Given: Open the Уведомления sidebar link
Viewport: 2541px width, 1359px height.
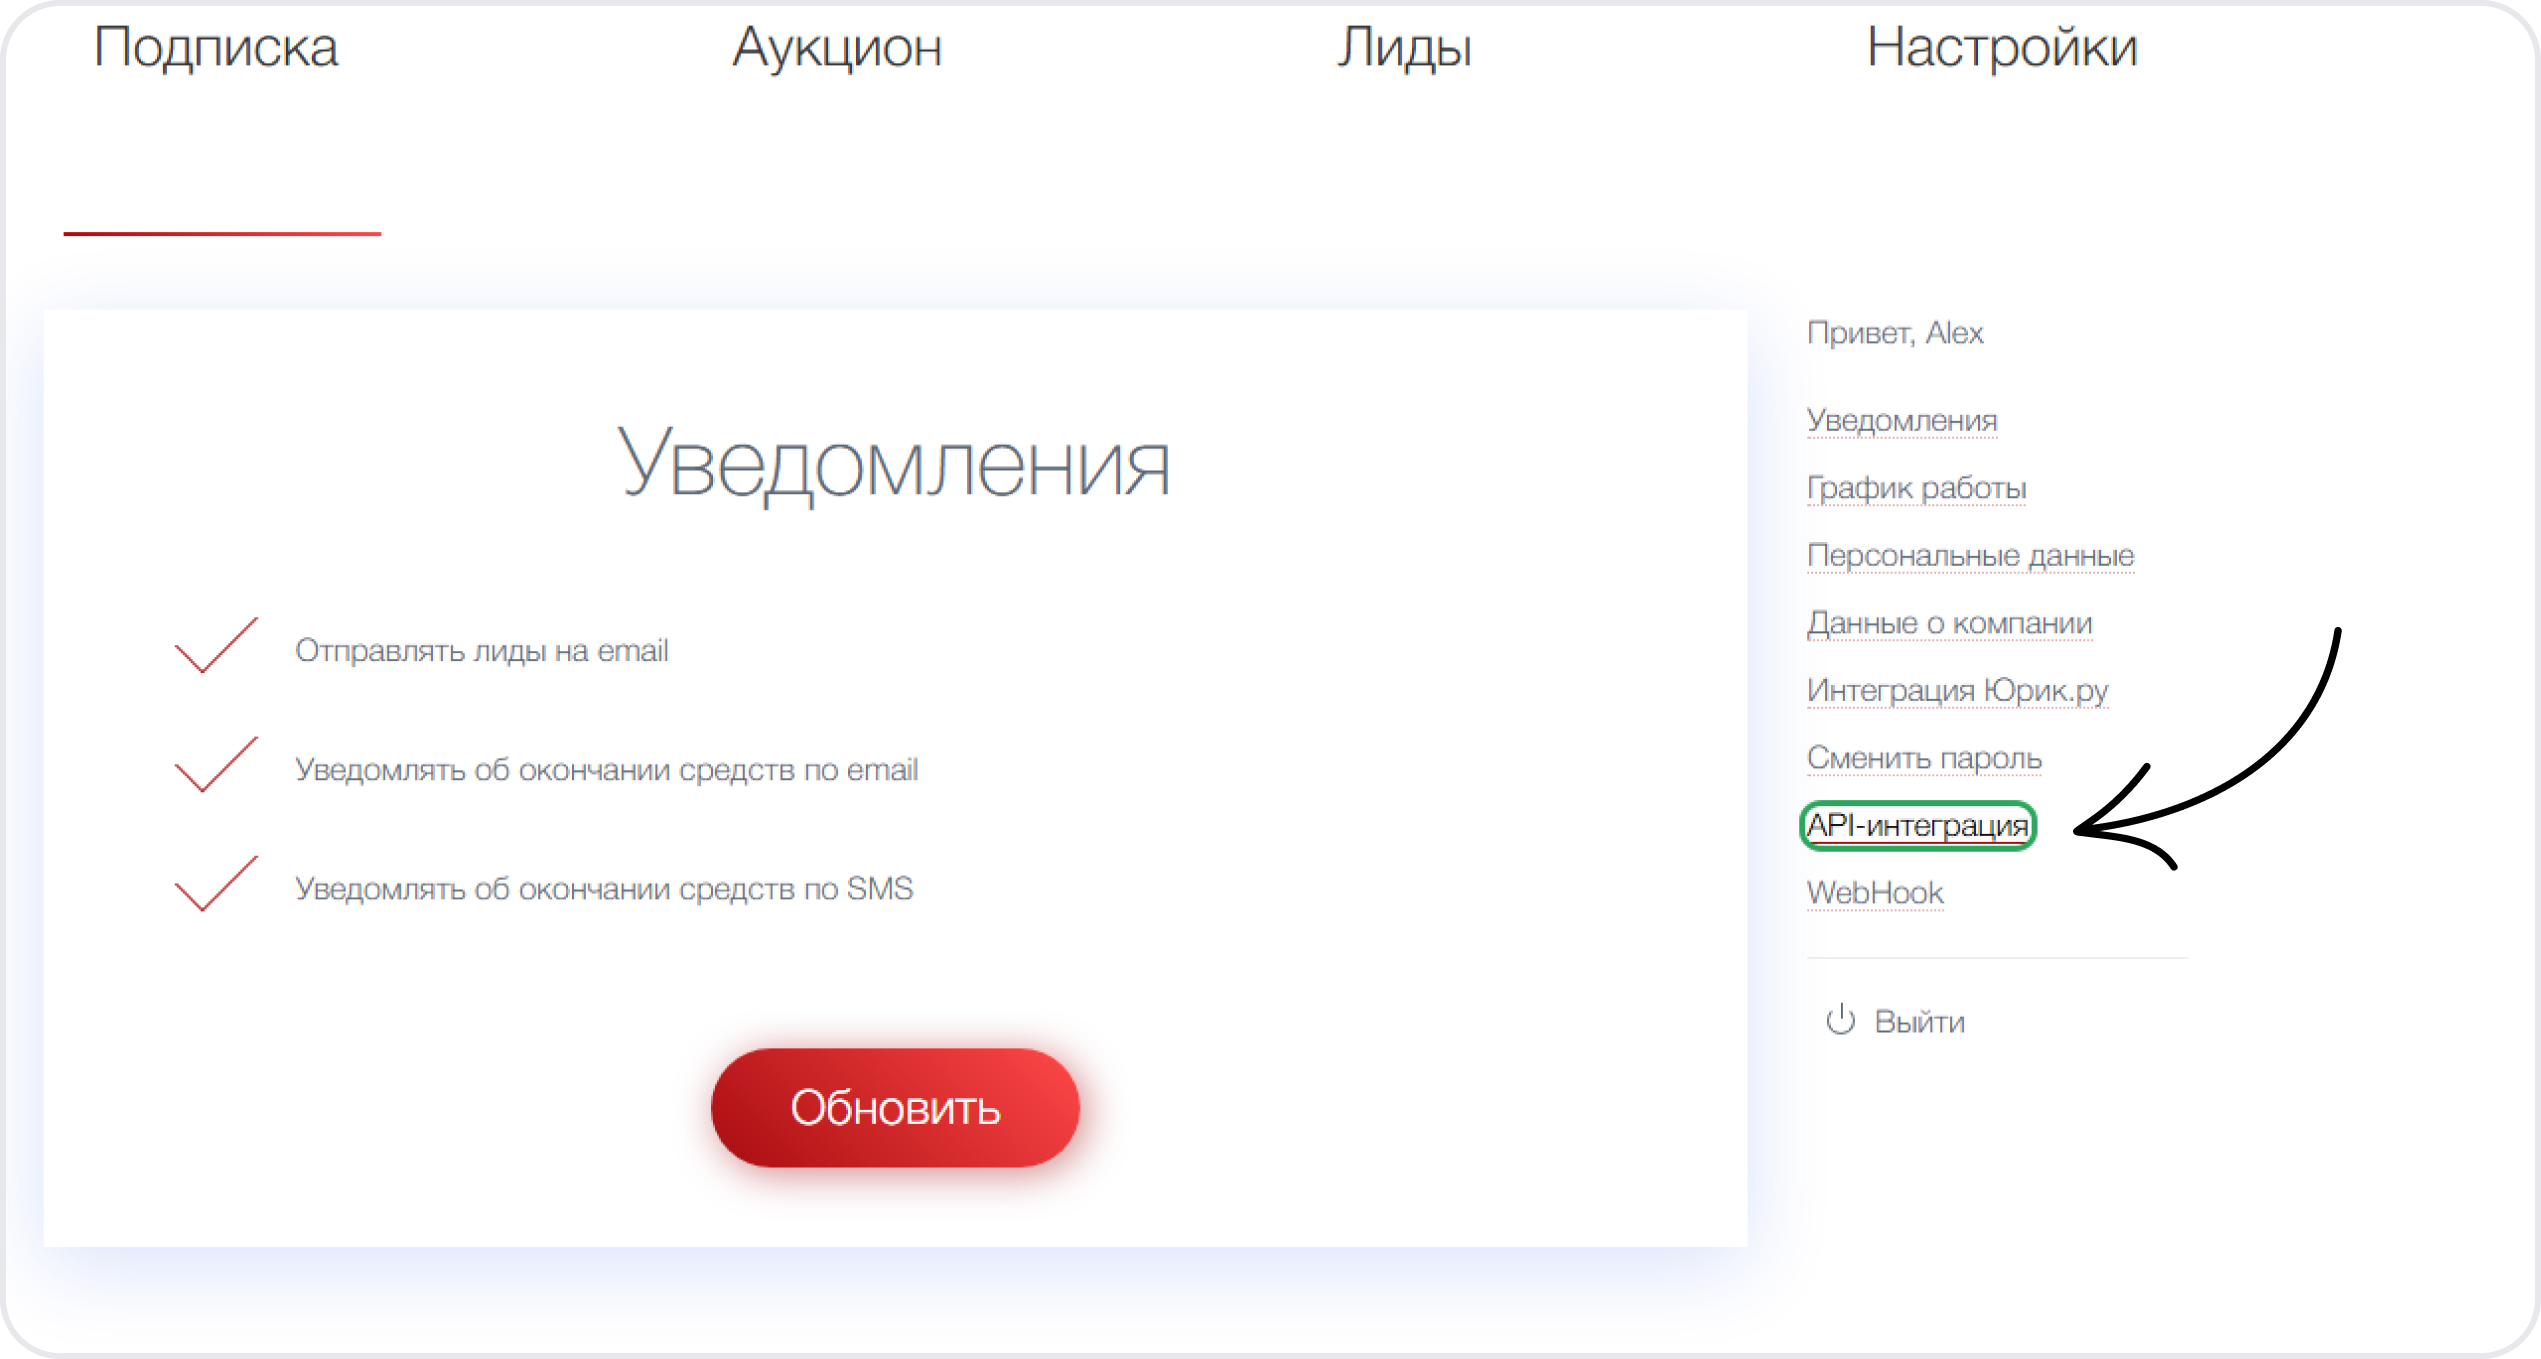Looking at the screenshot, I should click(x=1902, y=421).
